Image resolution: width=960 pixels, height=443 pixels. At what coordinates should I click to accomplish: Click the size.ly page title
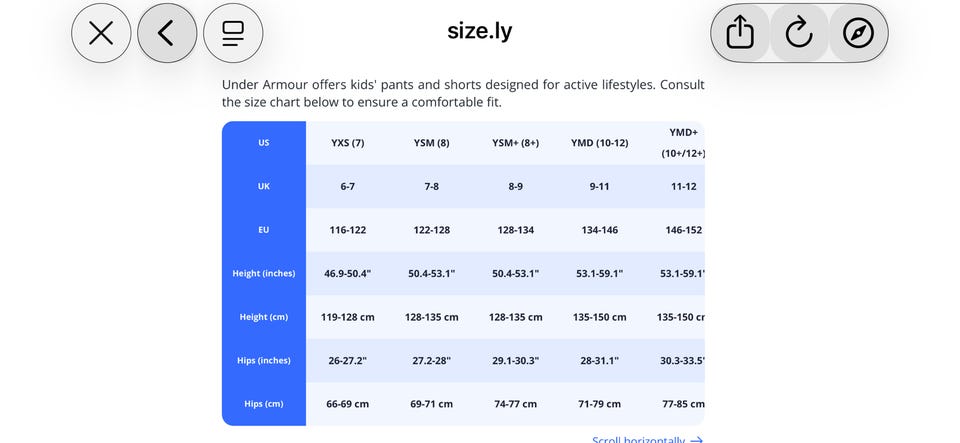(x=479, y=31)
